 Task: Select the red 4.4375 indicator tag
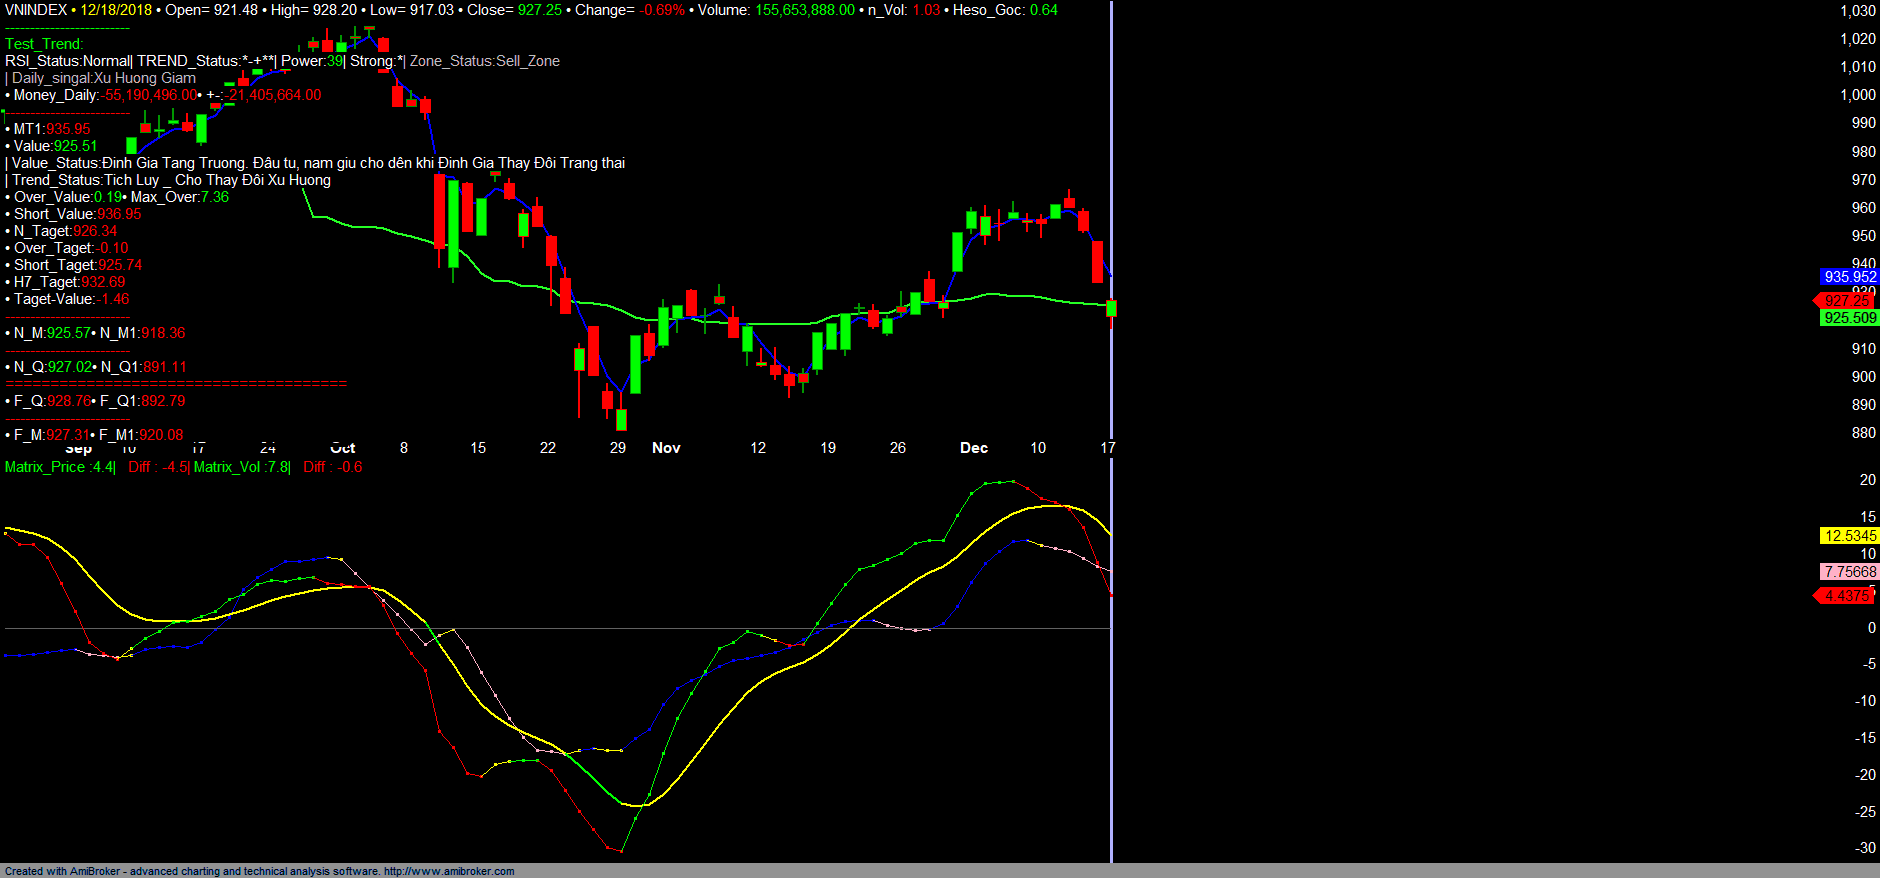[x=1846, y=596]
